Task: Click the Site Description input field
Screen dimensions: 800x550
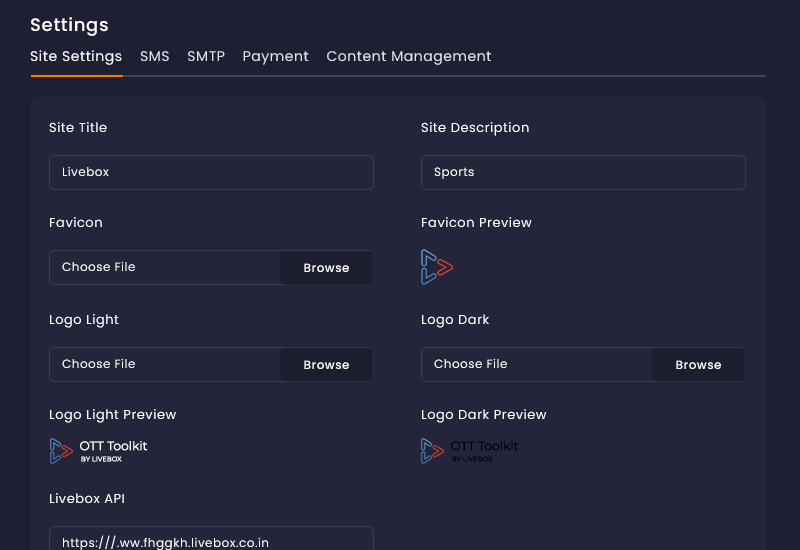Action: (x=583, y=172)
